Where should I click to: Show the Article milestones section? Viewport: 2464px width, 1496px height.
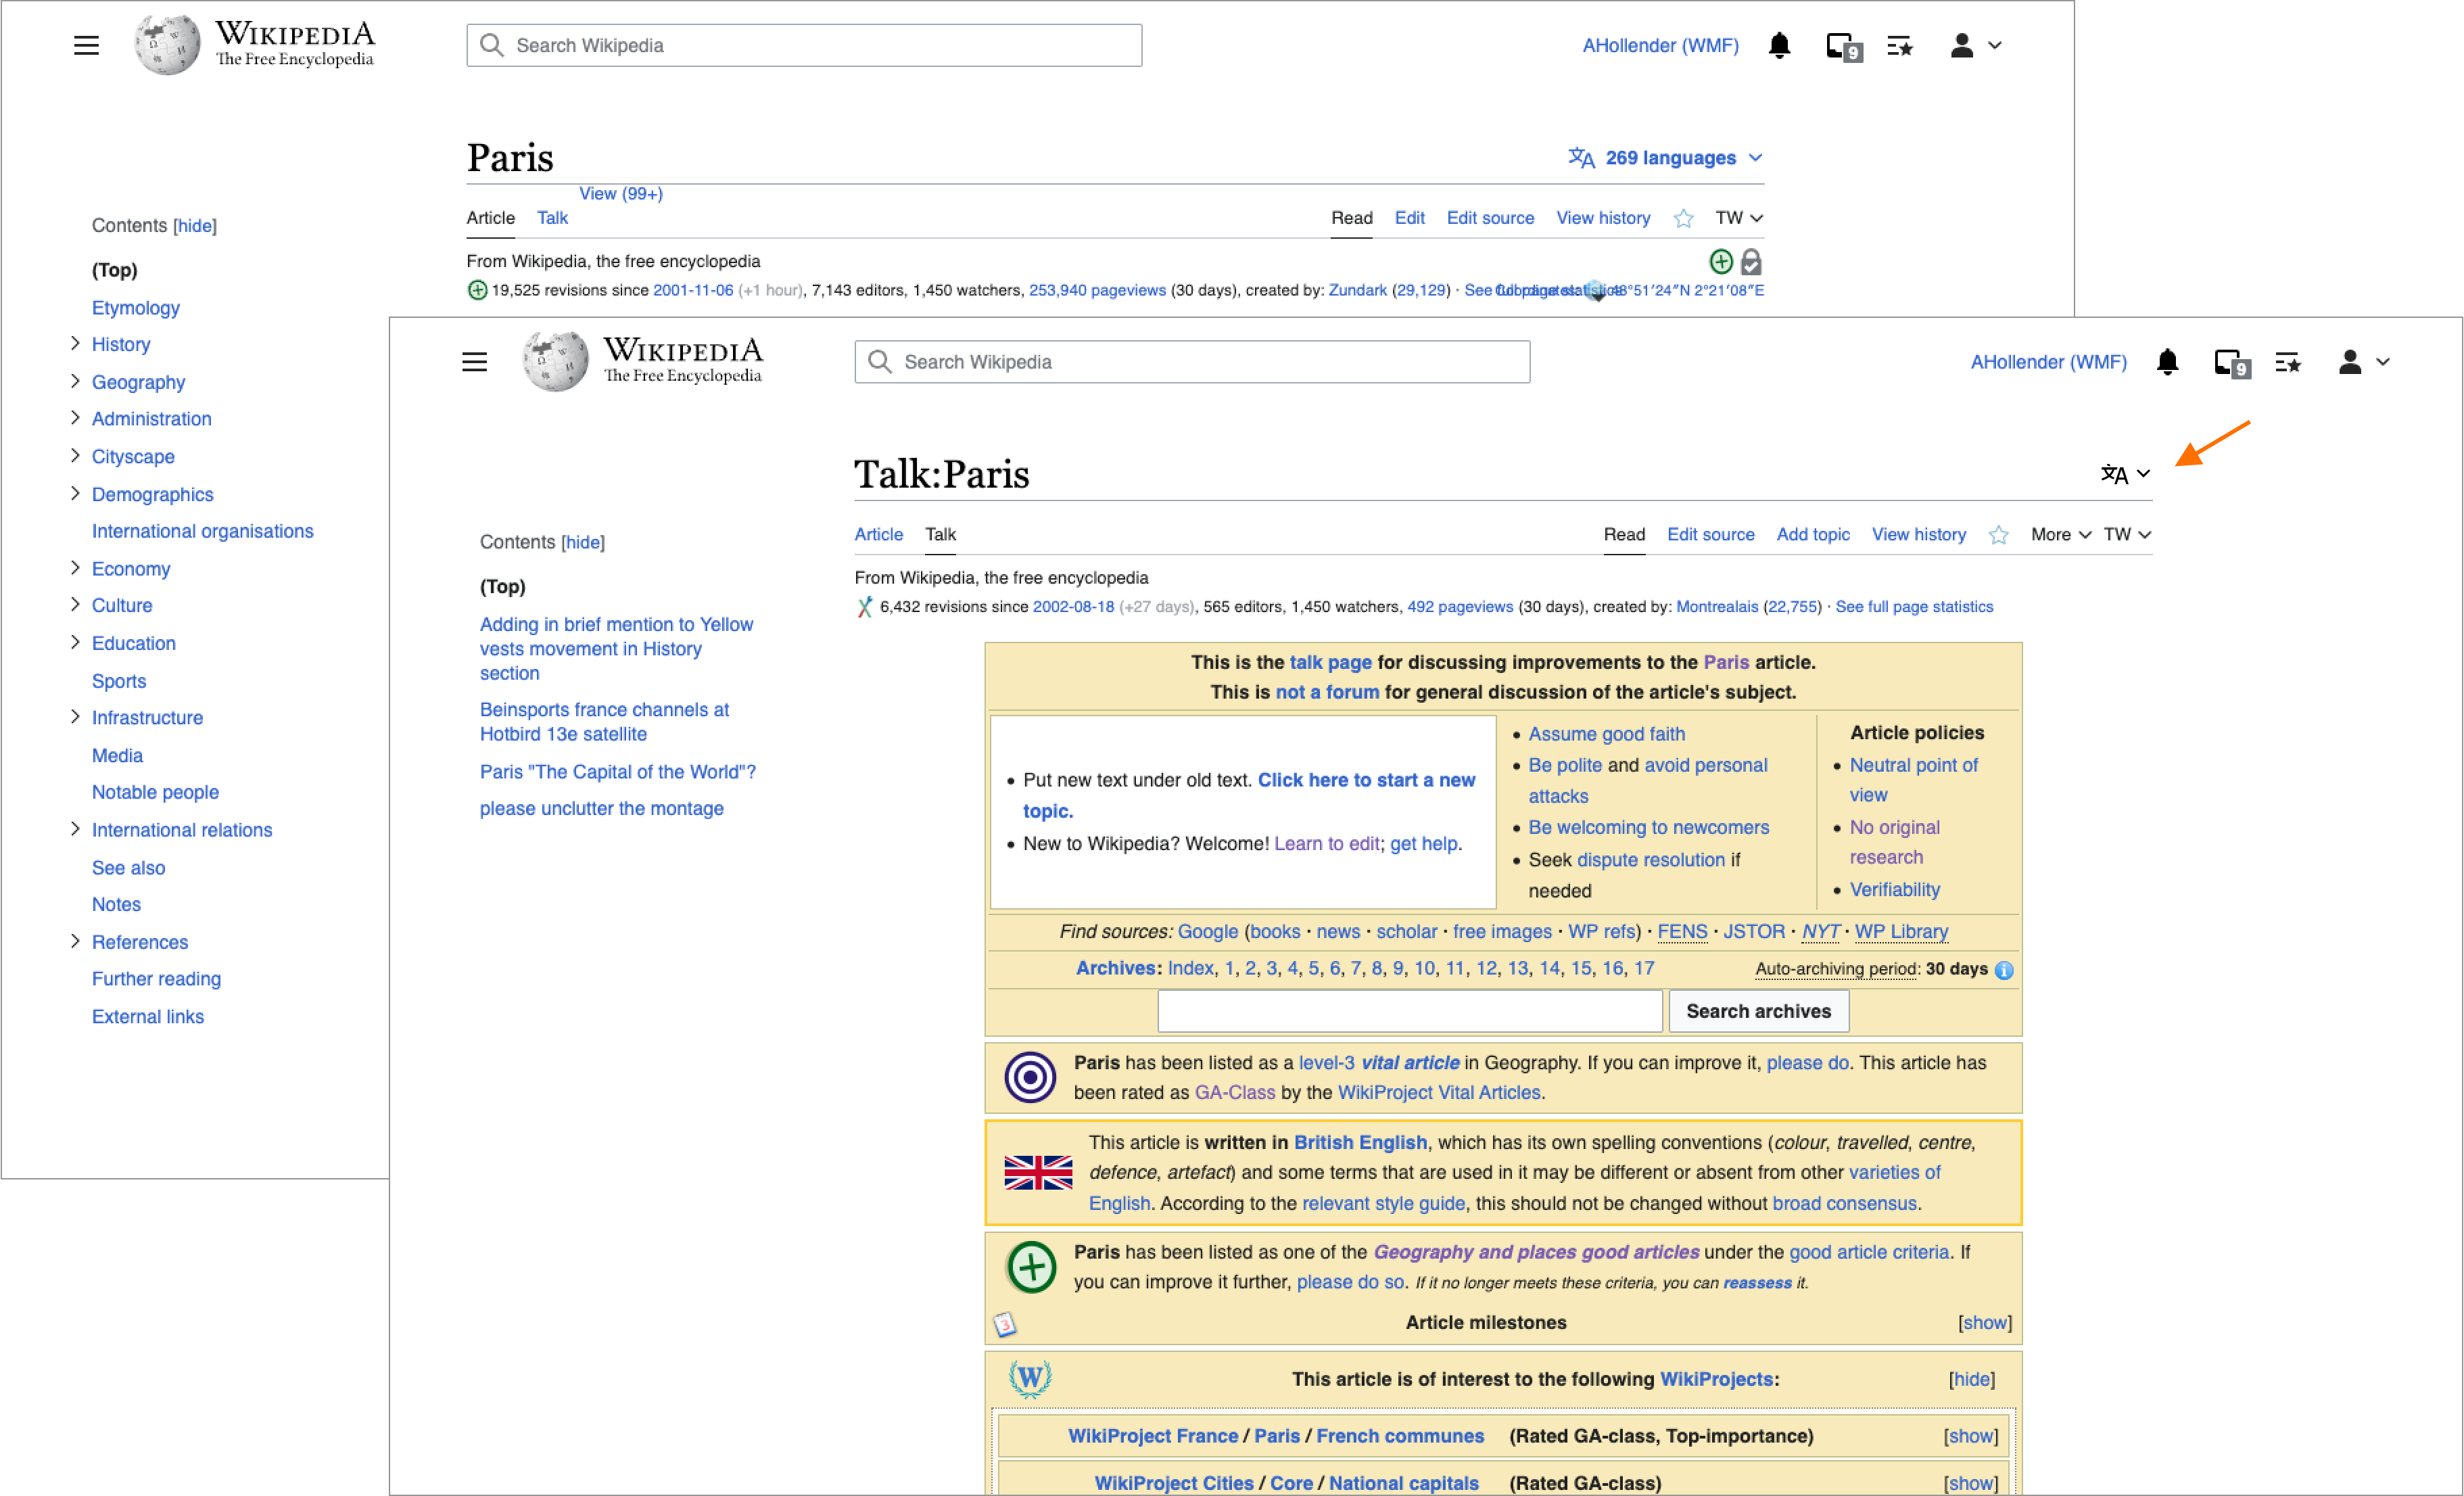[x=1984, y=1323]
